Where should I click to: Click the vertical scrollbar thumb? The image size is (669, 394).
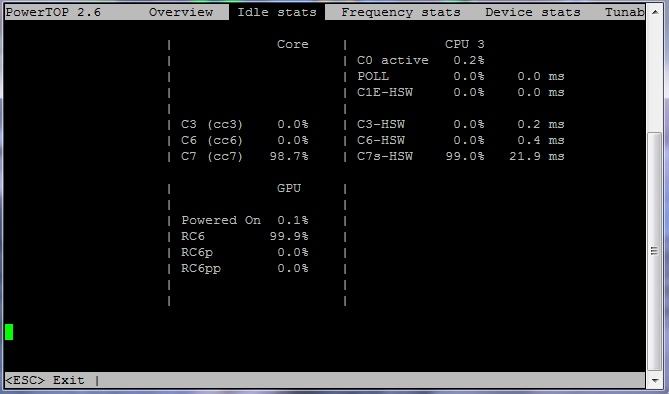(x=655, y=251)
